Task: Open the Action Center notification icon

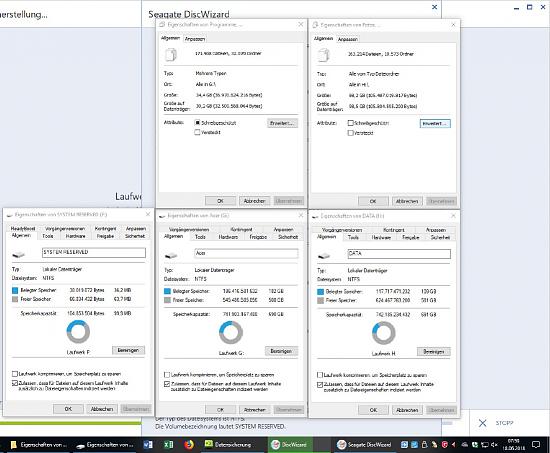Action: [x=536, y=445]
